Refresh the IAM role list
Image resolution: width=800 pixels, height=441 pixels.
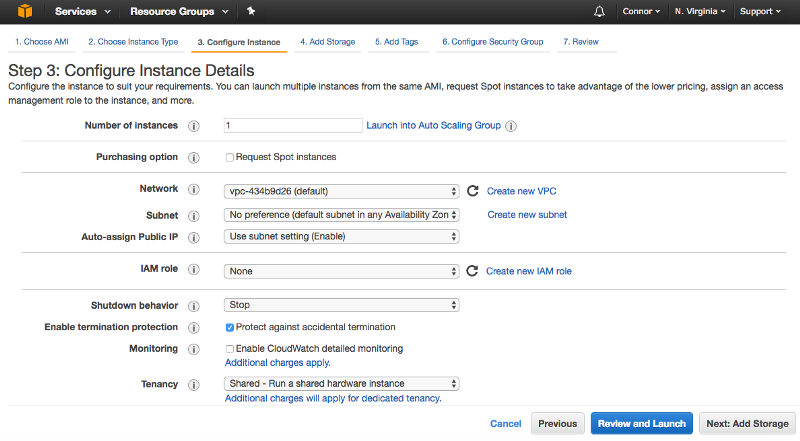[x=473, y=271]
